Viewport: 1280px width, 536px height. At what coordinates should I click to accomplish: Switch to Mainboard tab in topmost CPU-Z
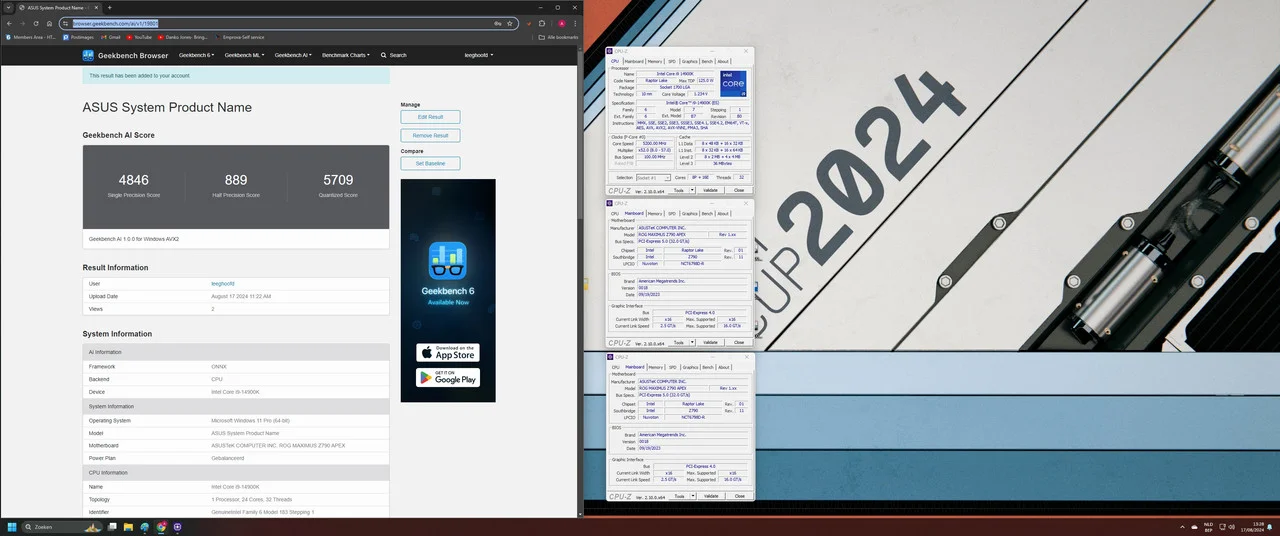click(x=634, y=62)
